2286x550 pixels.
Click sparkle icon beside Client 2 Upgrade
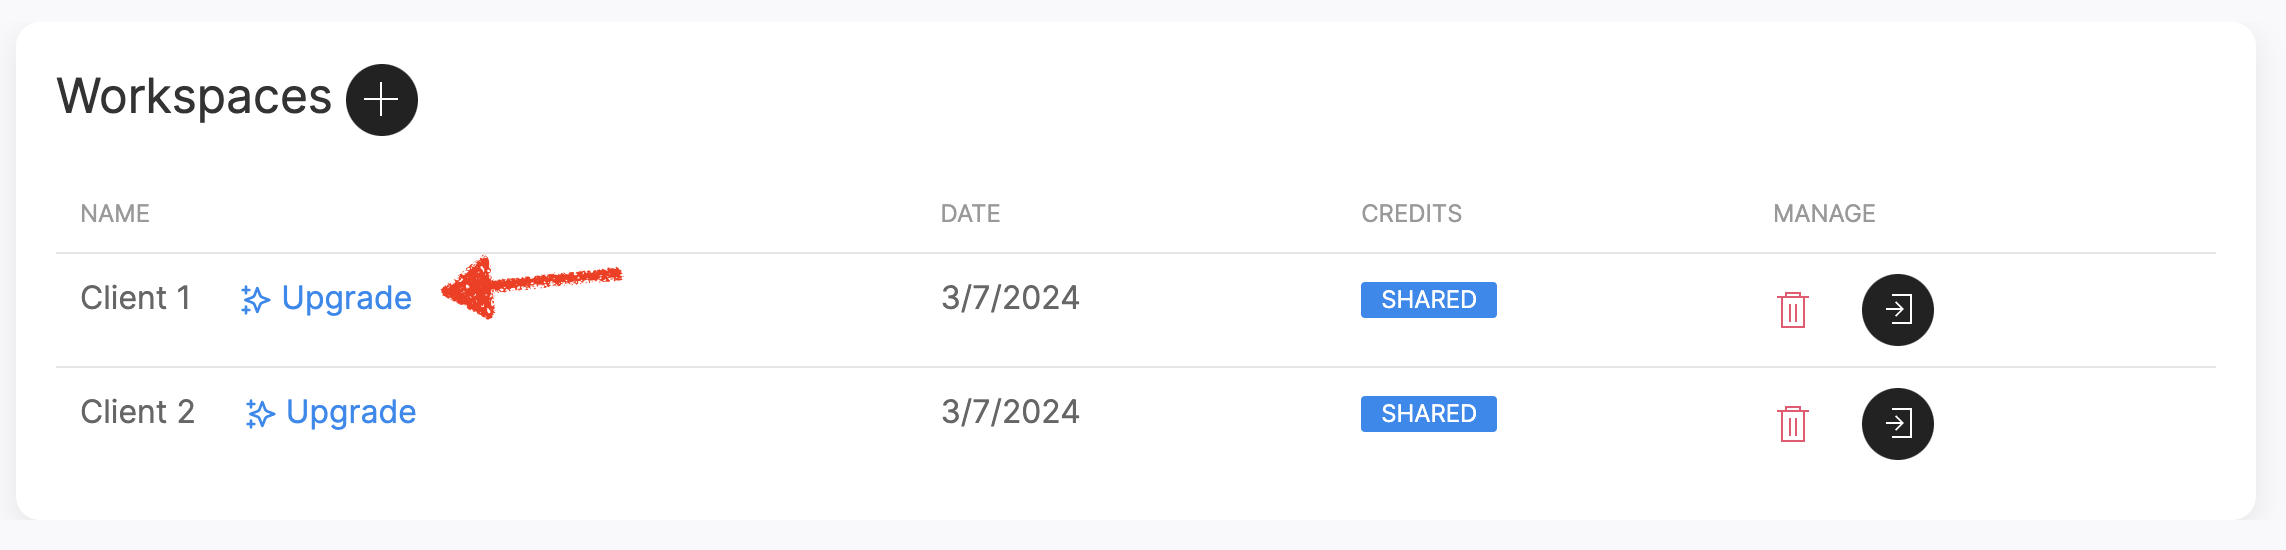(x=260, y=414)
